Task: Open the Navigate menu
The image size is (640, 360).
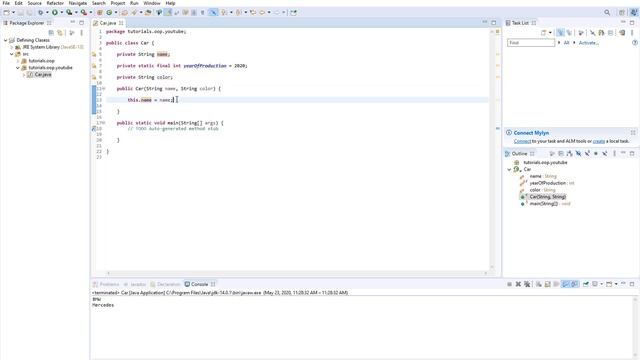Action: coord(78,3)
